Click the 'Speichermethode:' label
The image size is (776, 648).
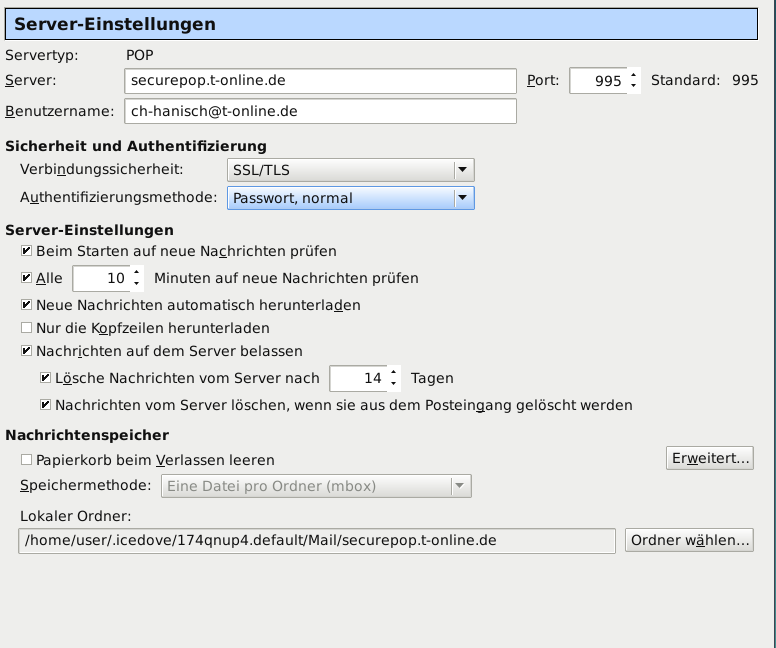click(86, 486)
